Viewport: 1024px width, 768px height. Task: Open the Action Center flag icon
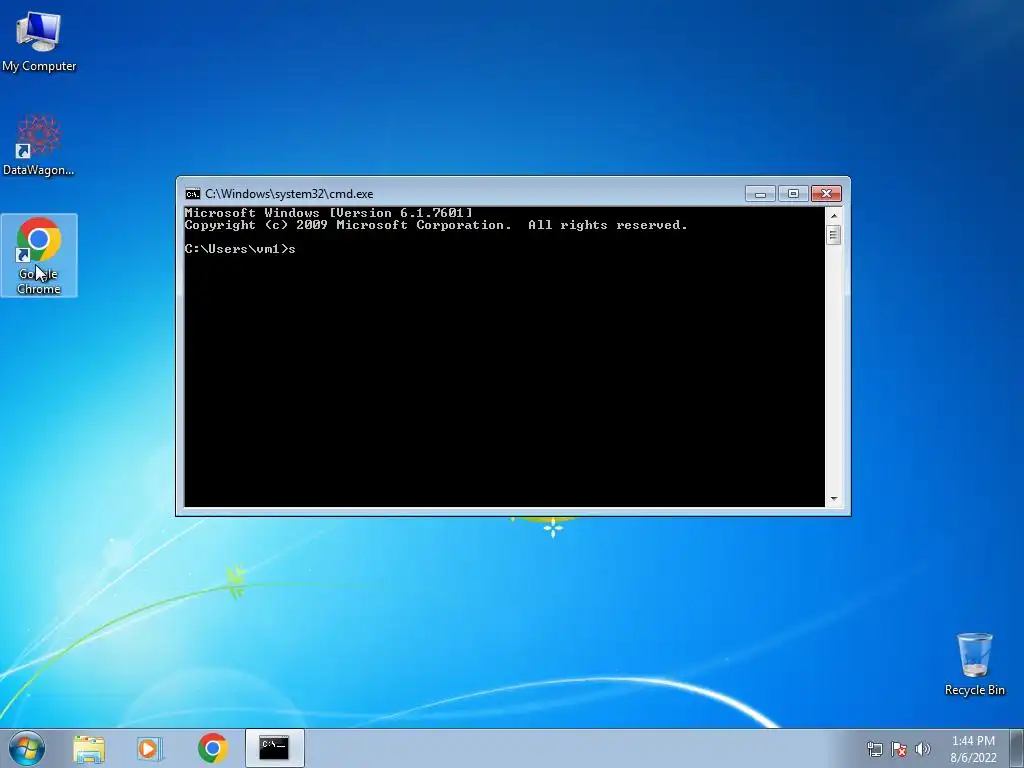(x=899, y=749)
